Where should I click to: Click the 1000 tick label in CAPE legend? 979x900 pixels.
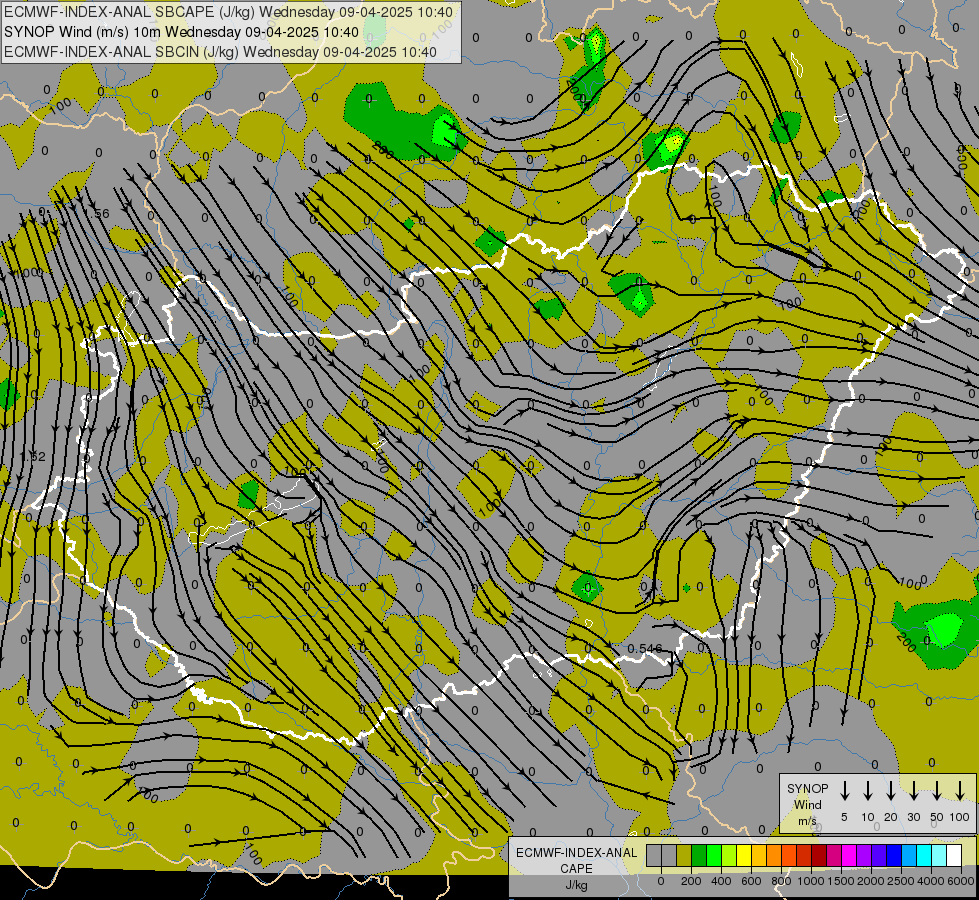(811, 881)
